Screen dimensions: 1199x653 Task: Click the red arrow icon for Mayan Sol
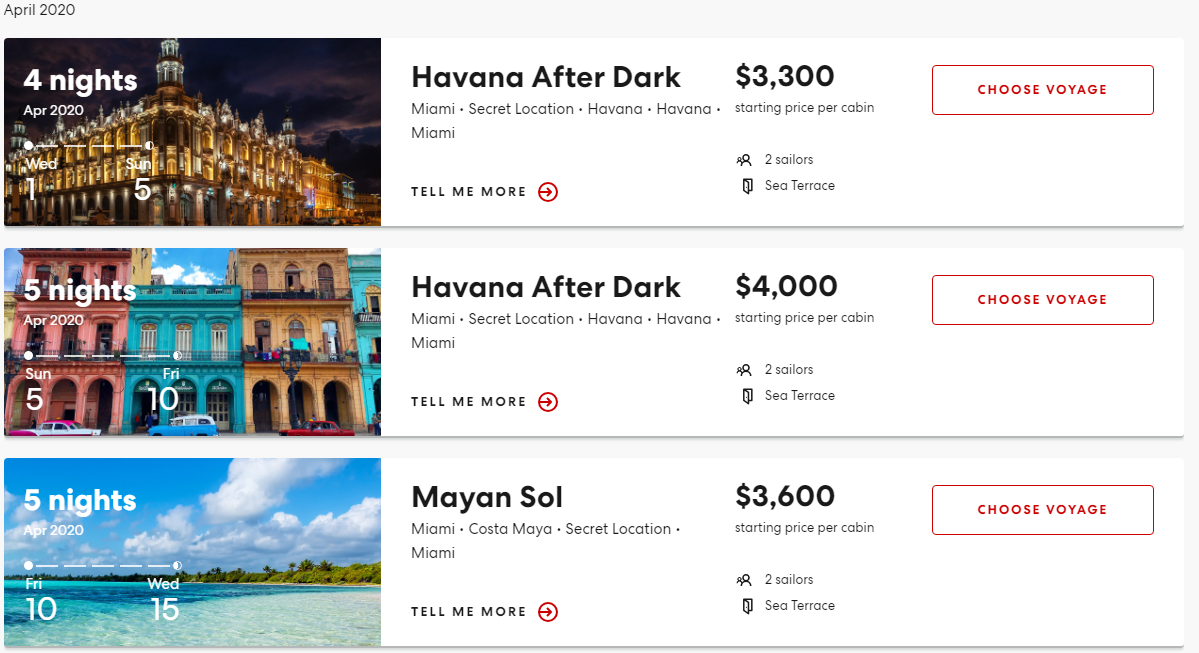(x=548, y=612)
